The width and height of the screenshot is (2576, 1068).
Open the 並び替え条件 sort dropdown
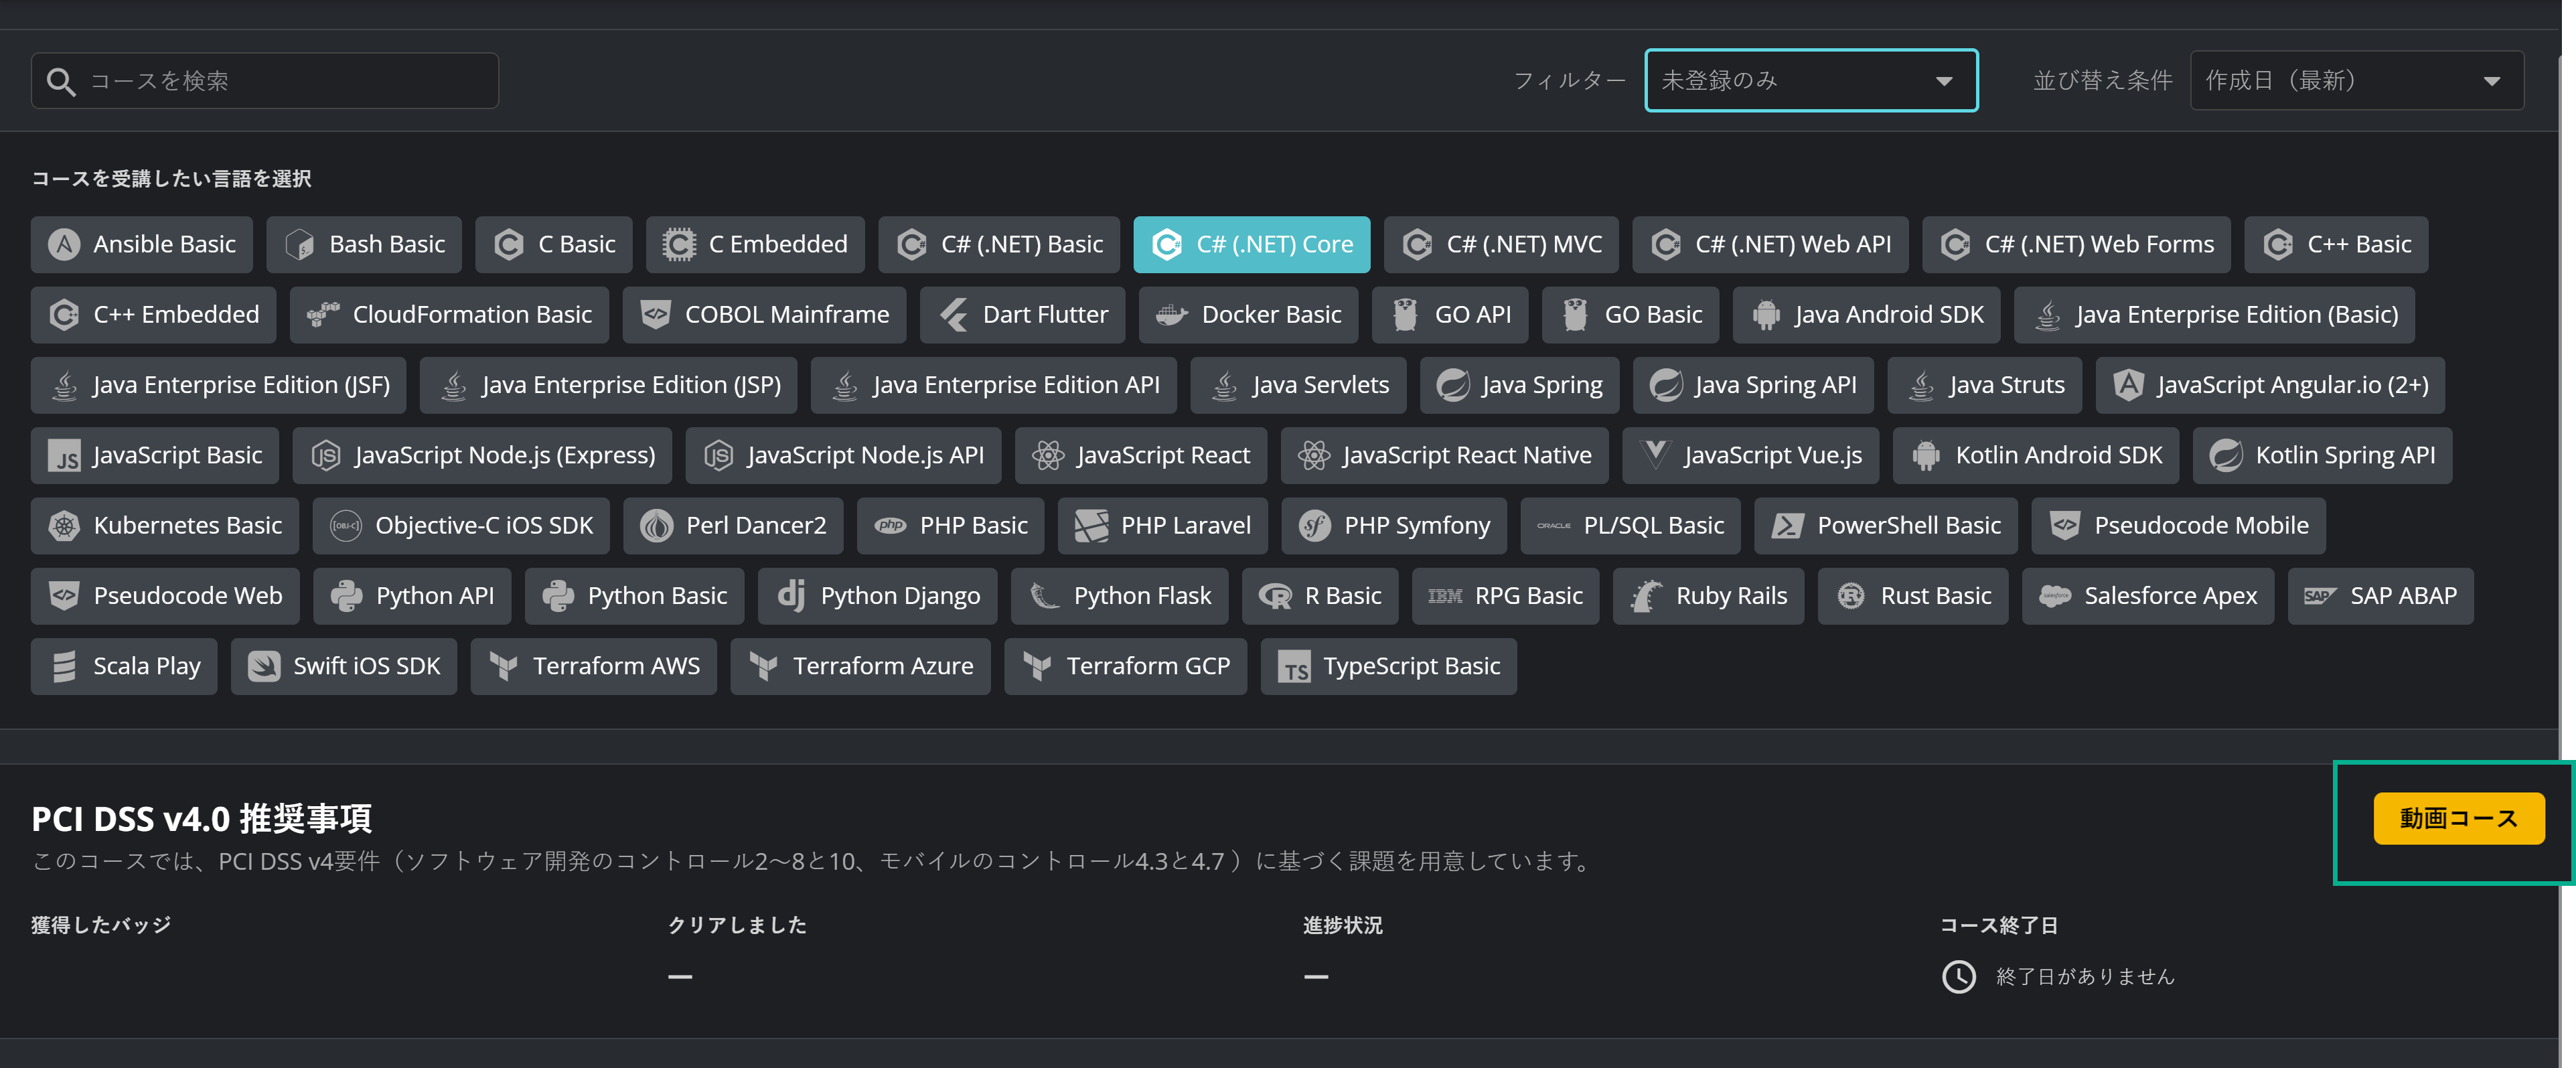(x=2356, y=80)
